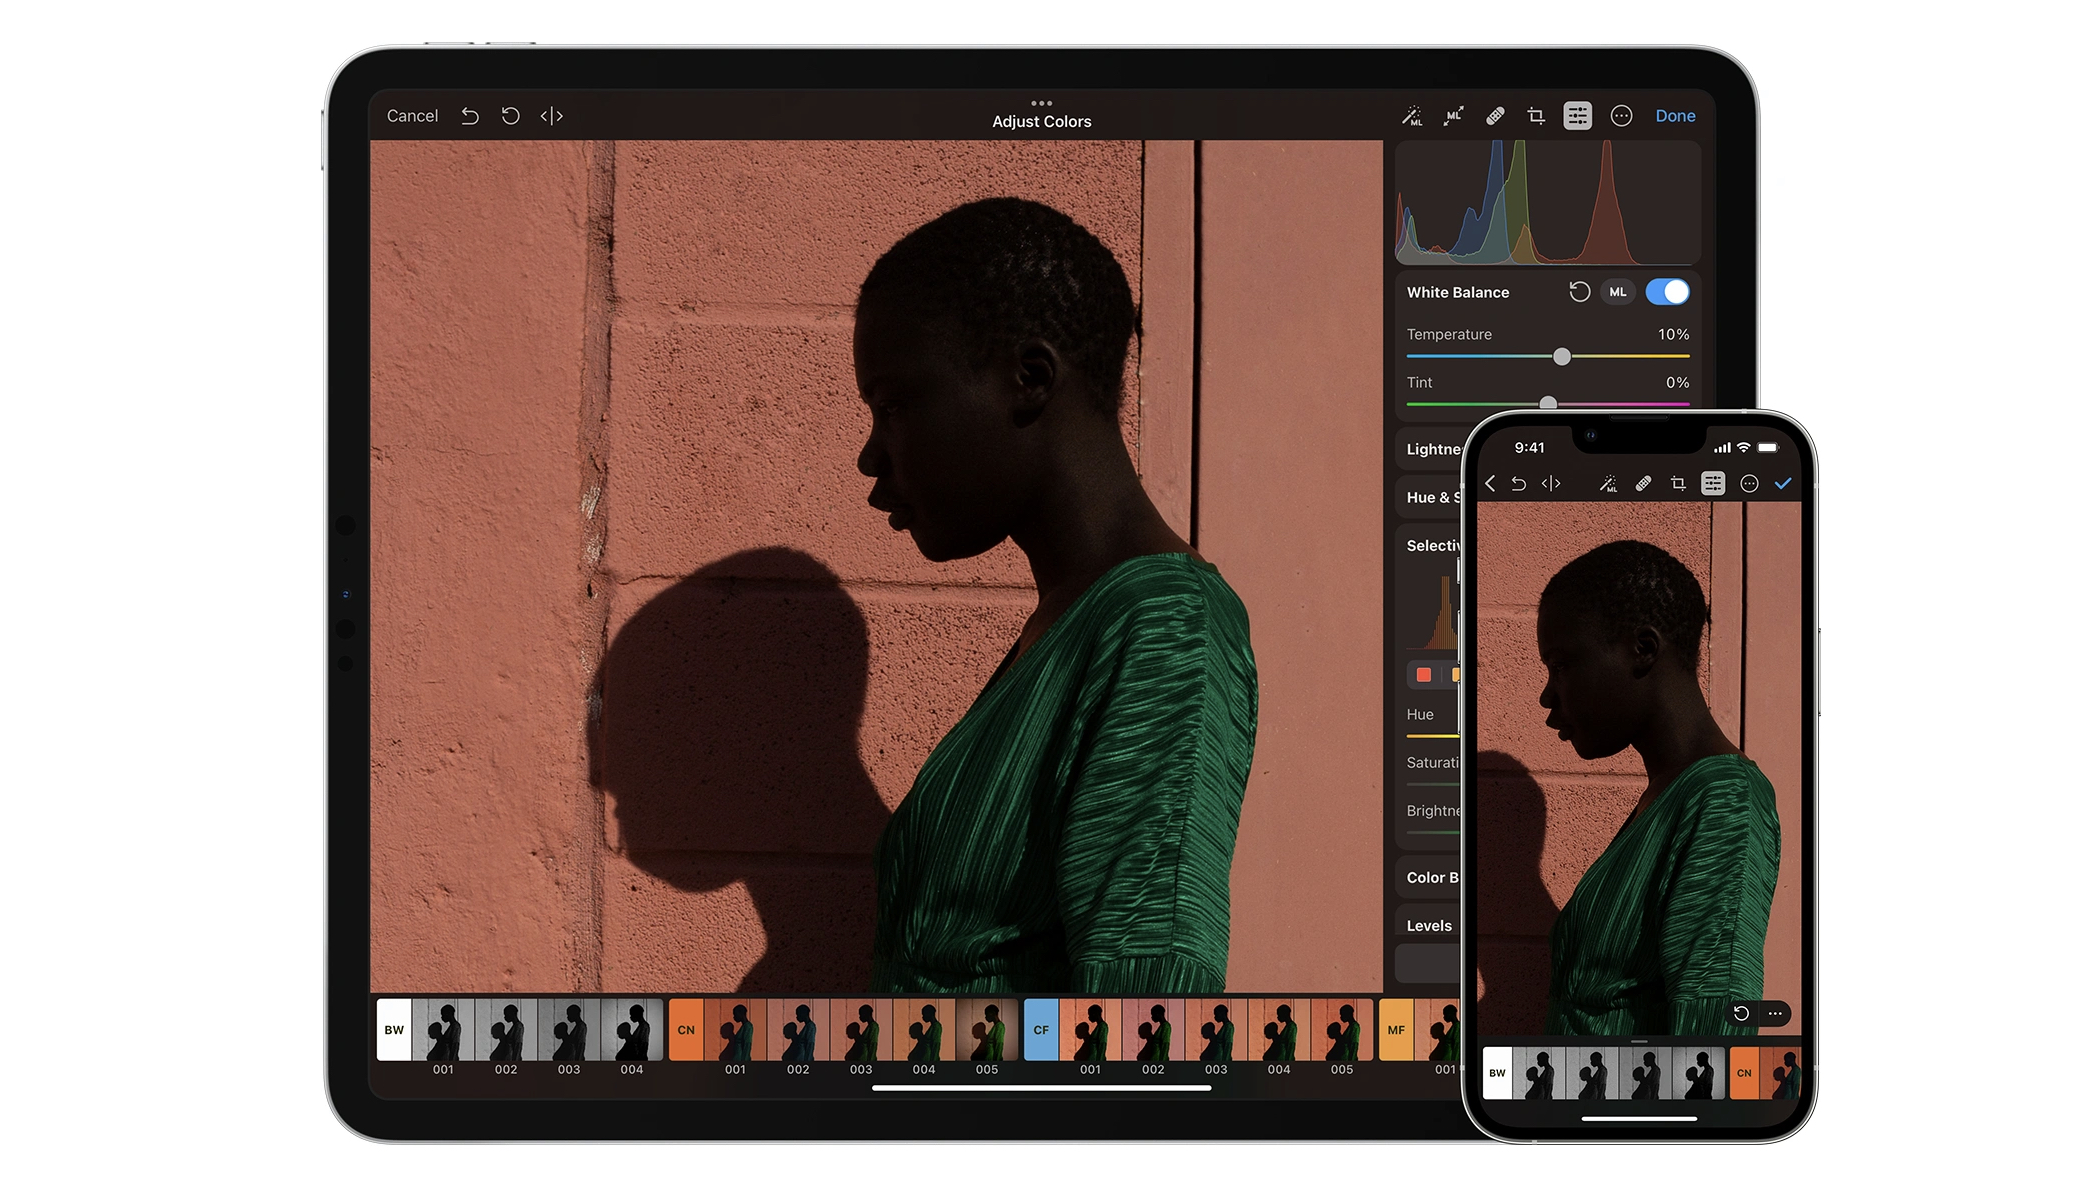
Task: Click the Tint slider handle
Action: [x=1548, y=403]
